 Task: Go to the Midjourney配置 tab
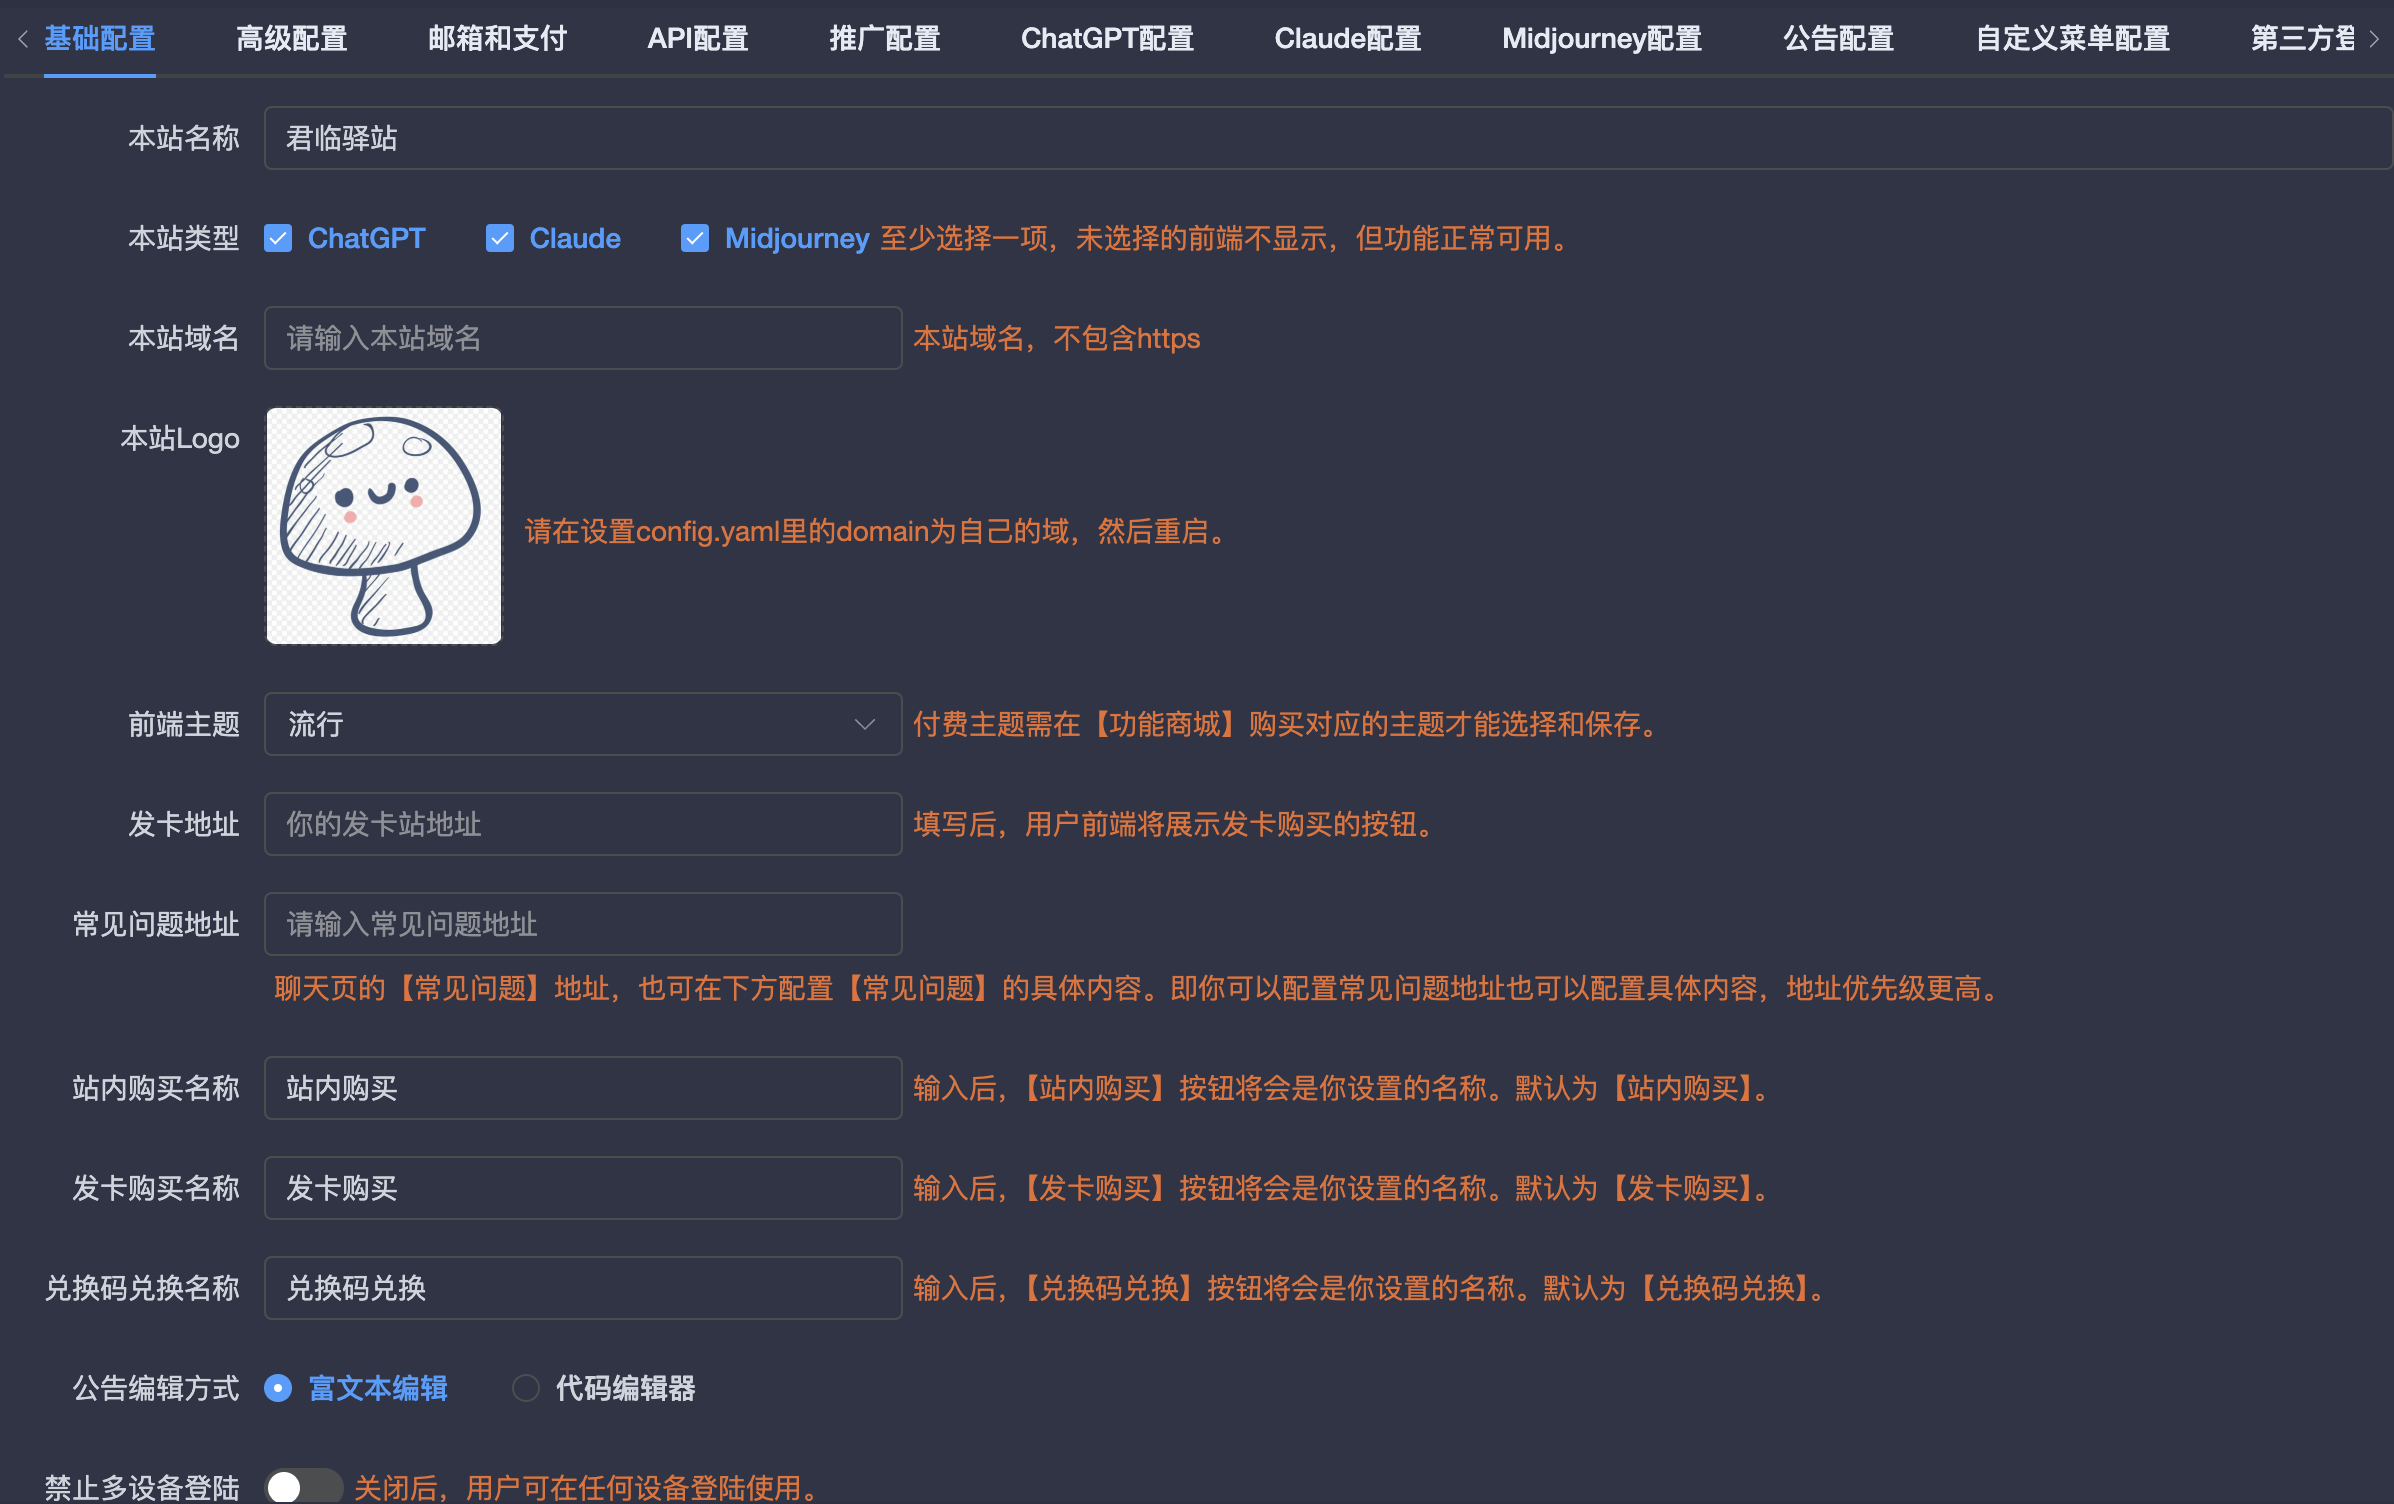pyautogui.click(x=1601, y=39)
